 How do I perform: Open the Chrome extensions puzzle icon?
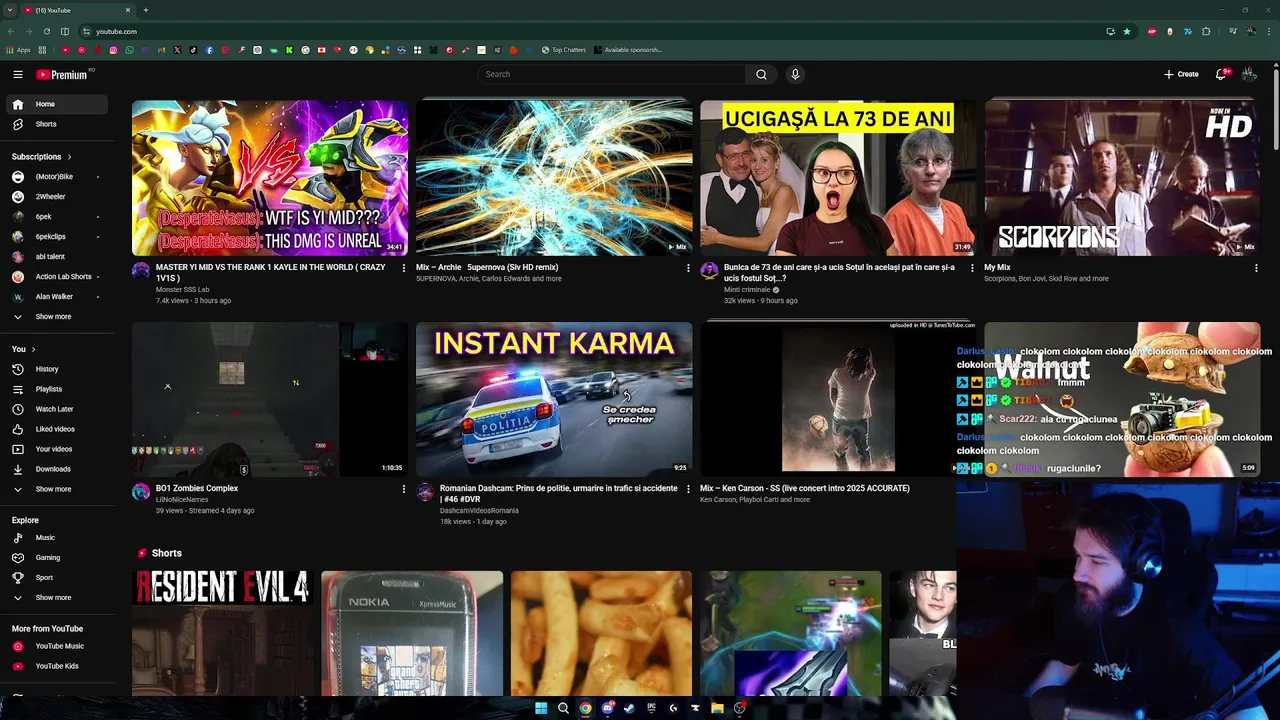[x=1206, y=31]
